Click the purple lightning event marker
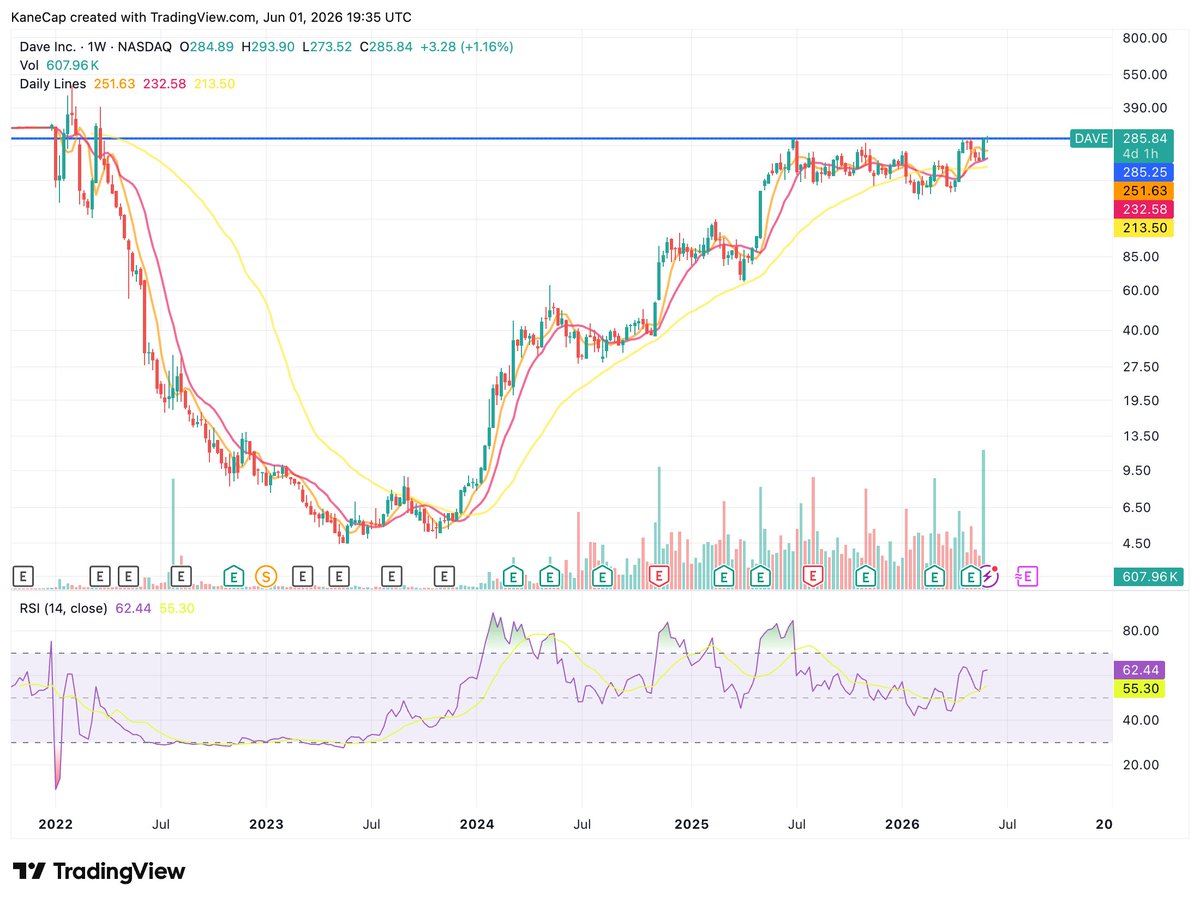1200x904 pixels. click(988, 575)
